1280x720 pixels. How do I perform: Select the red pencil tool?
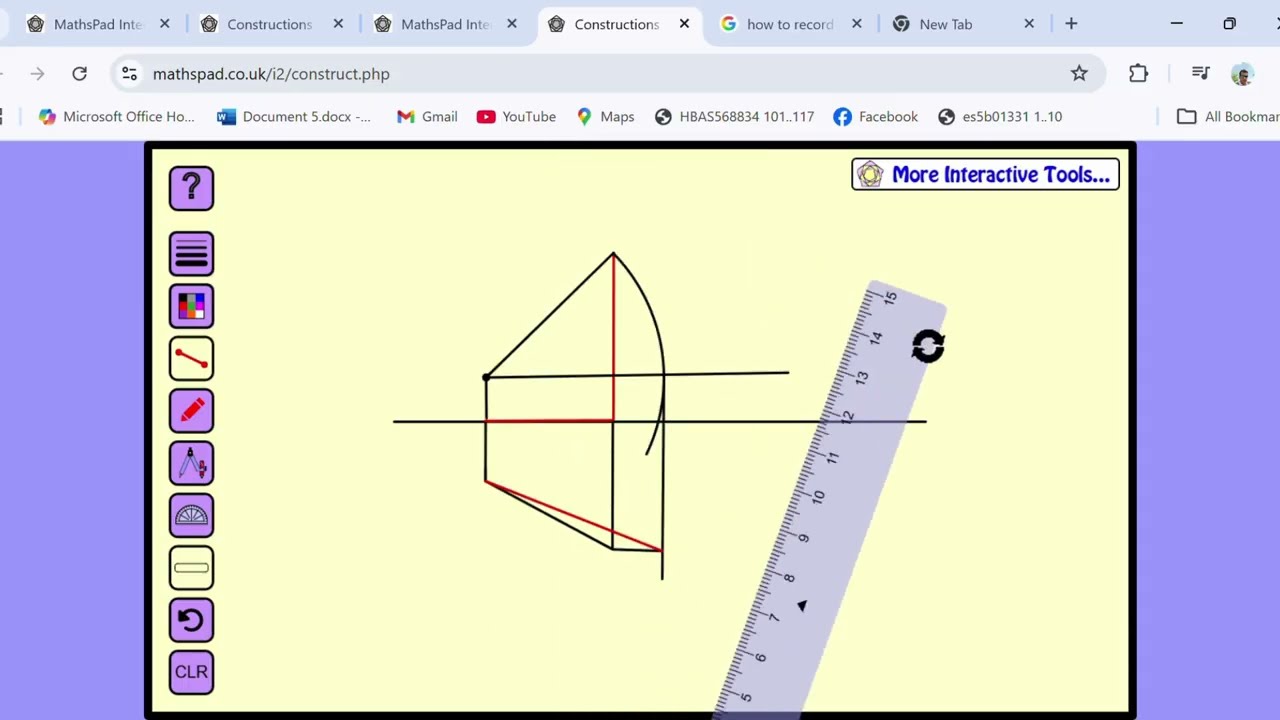tap(191, 410)
